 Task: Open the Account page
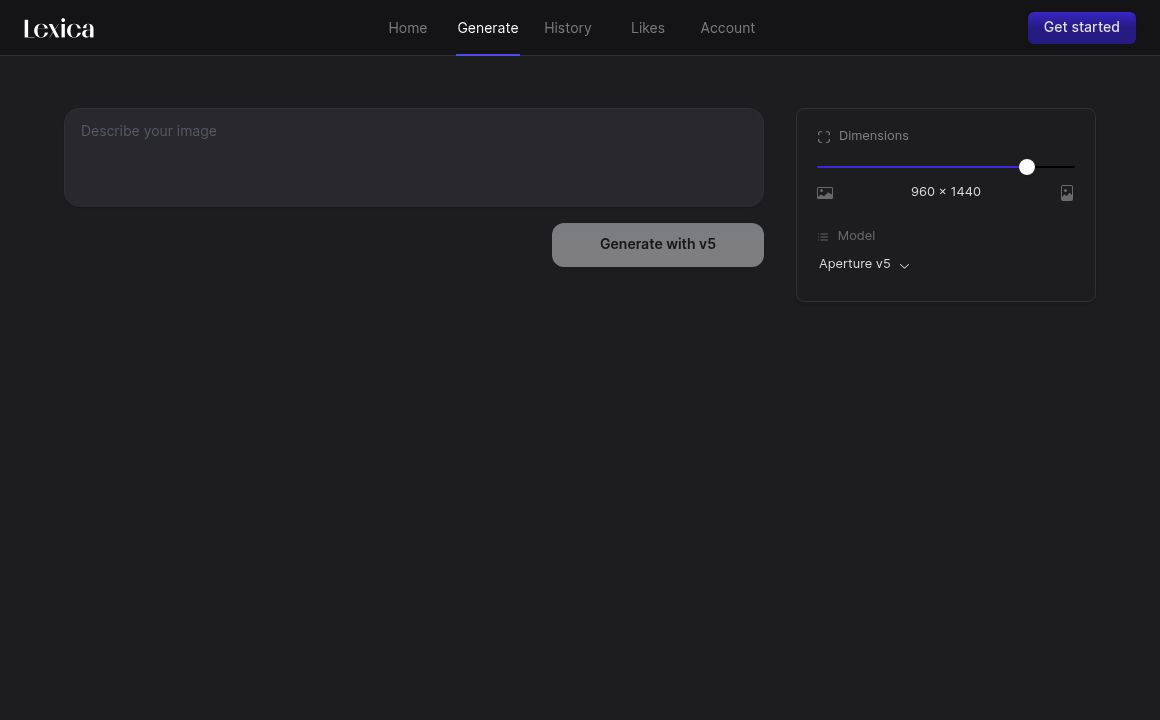click(728, 28)
